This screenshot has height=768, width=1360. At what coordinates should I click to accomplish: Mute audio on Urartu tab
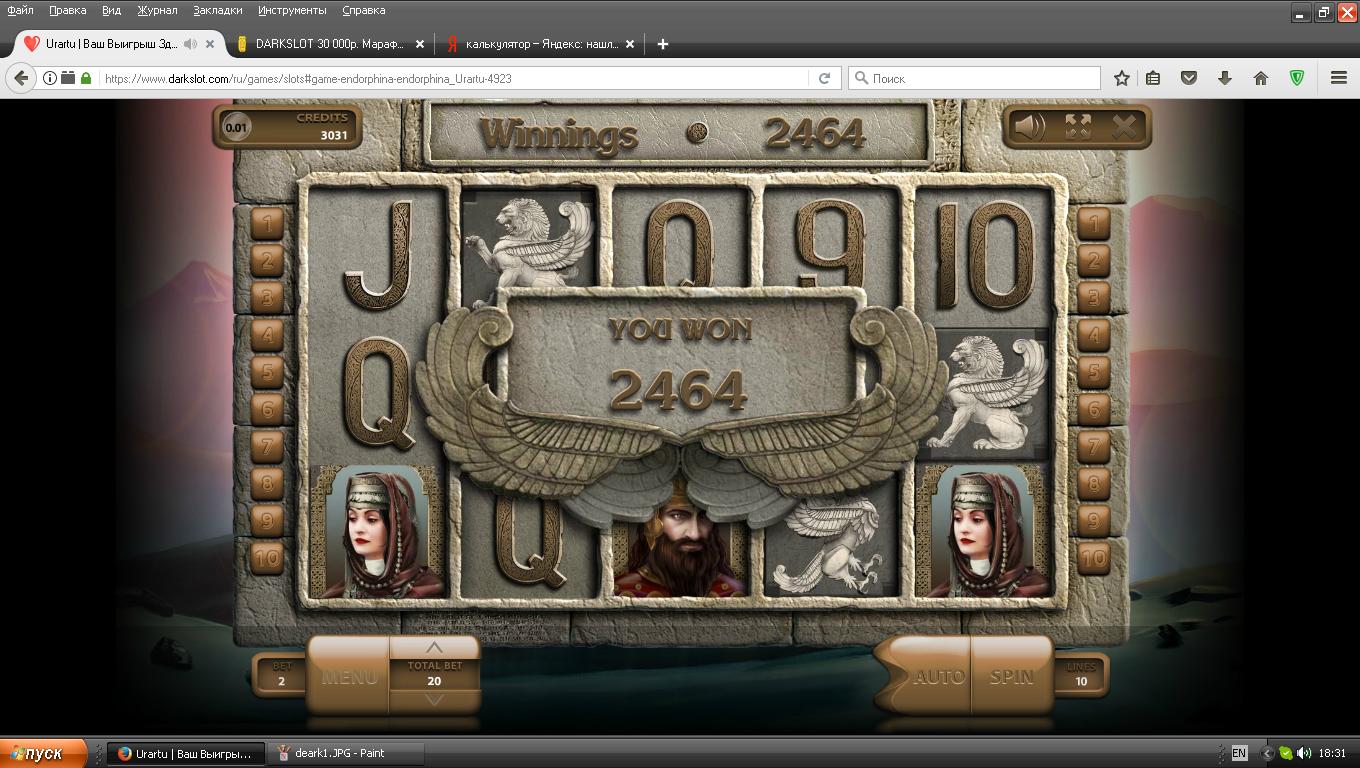pyautogui.click(x=189, y=44)
